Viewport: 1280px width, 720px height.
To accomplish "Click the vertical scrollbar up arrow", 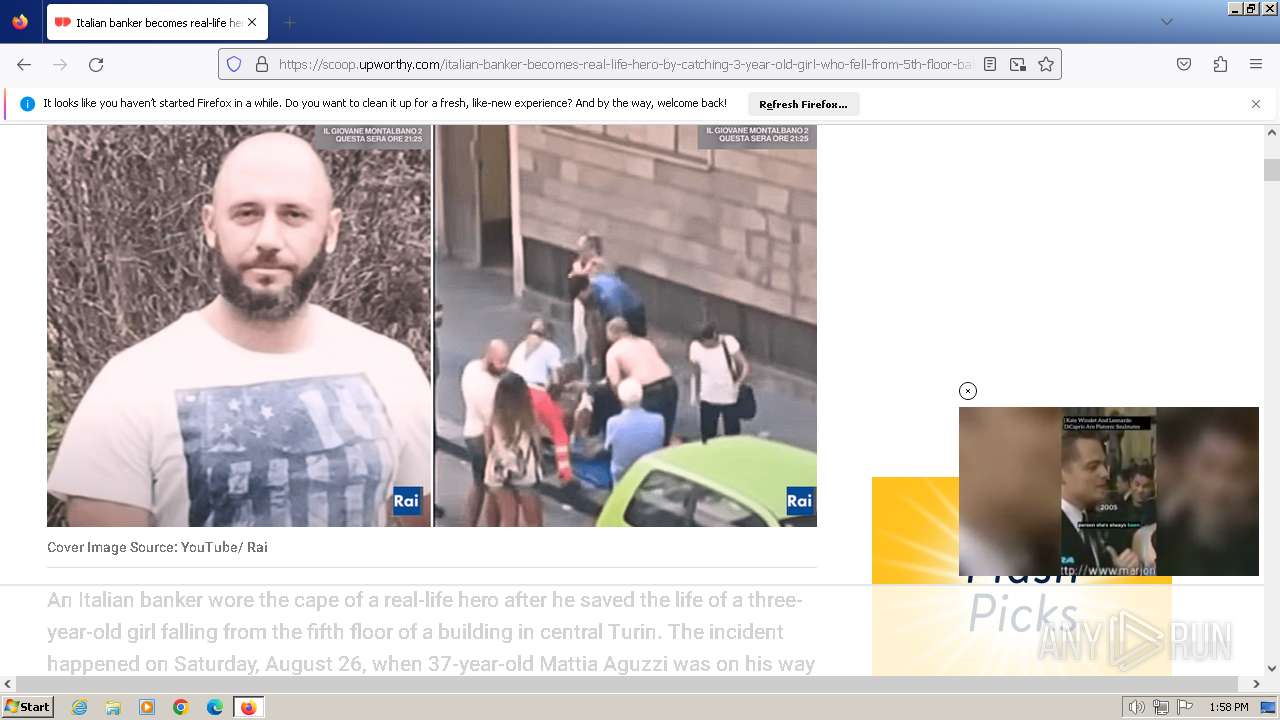I will click(x=1272, y=132).
